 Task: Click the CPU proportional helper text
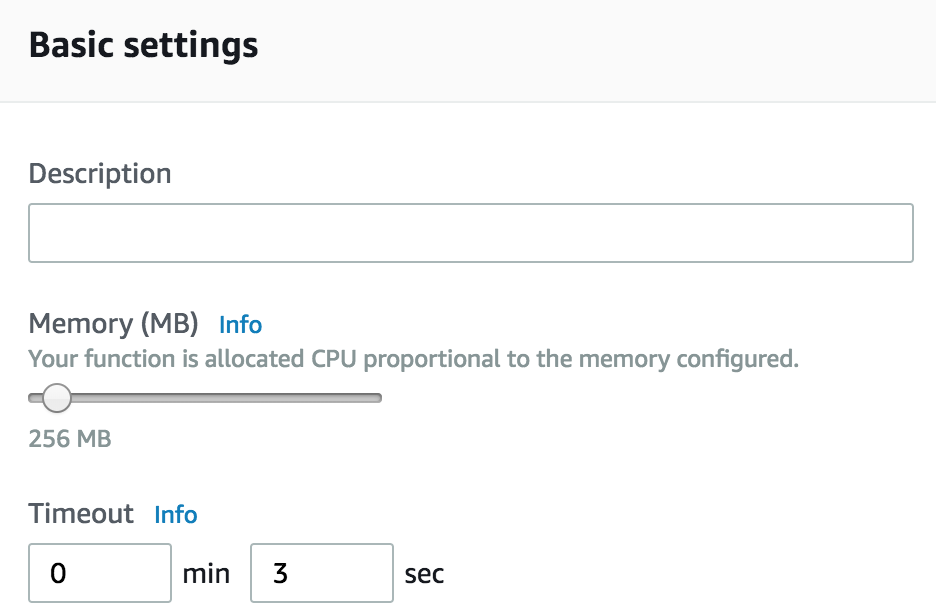[x=413, y=359]
